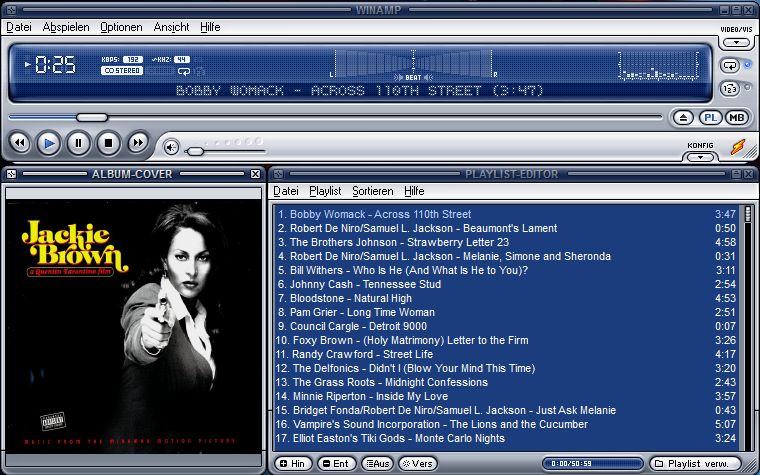Open main window Hilfe menu
The image size is (760, 475).
[x=210, y=27]
